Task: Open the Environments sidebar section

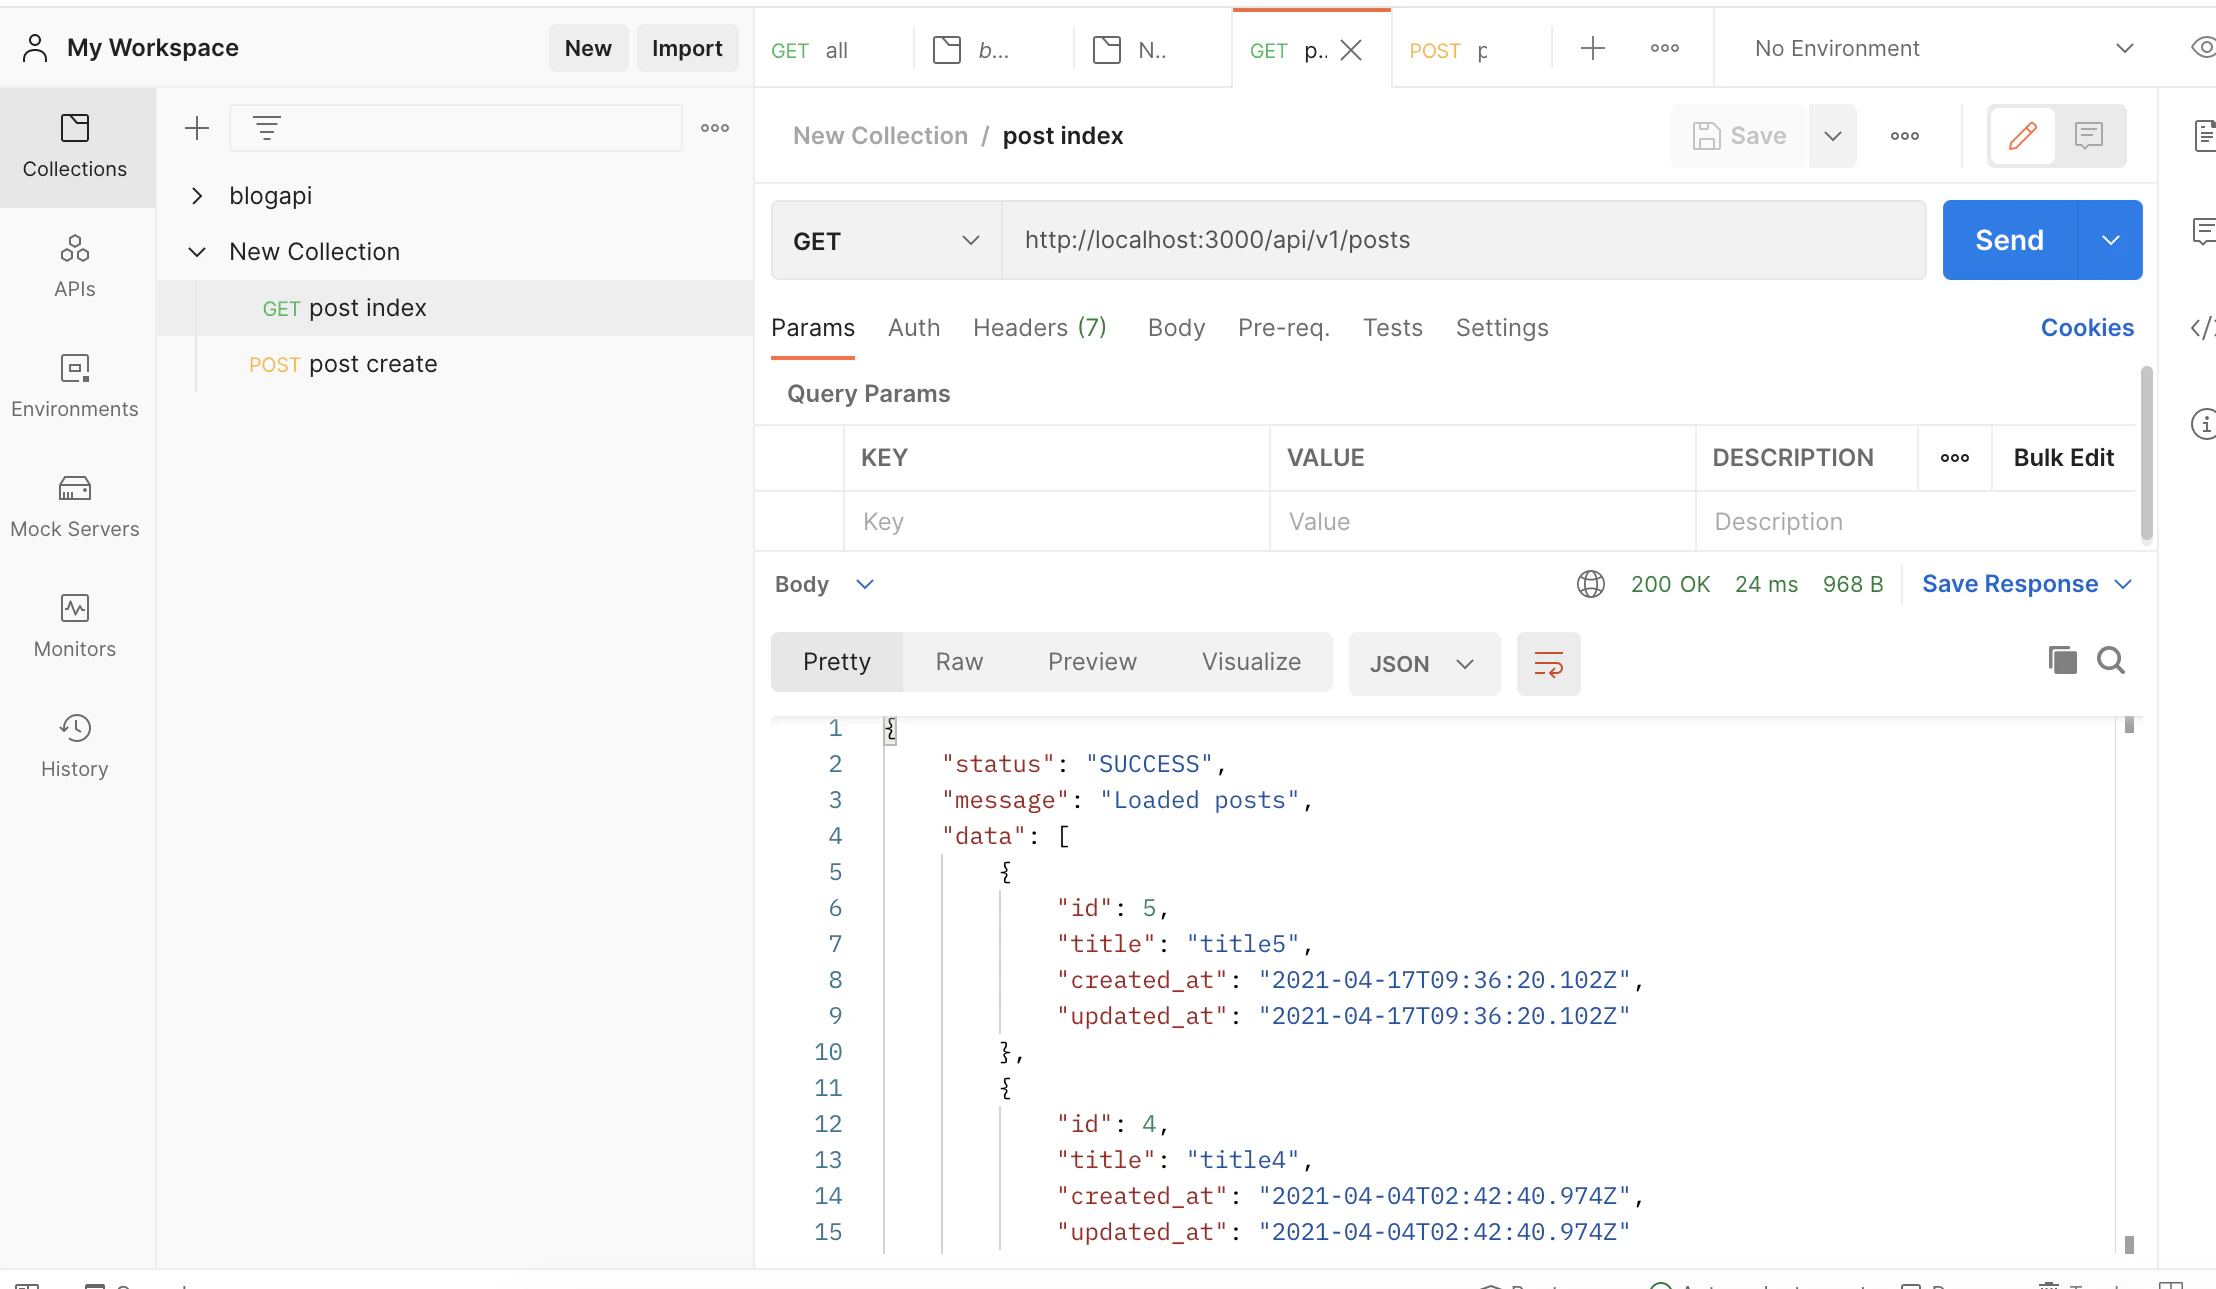Action: tap(75, 386)
